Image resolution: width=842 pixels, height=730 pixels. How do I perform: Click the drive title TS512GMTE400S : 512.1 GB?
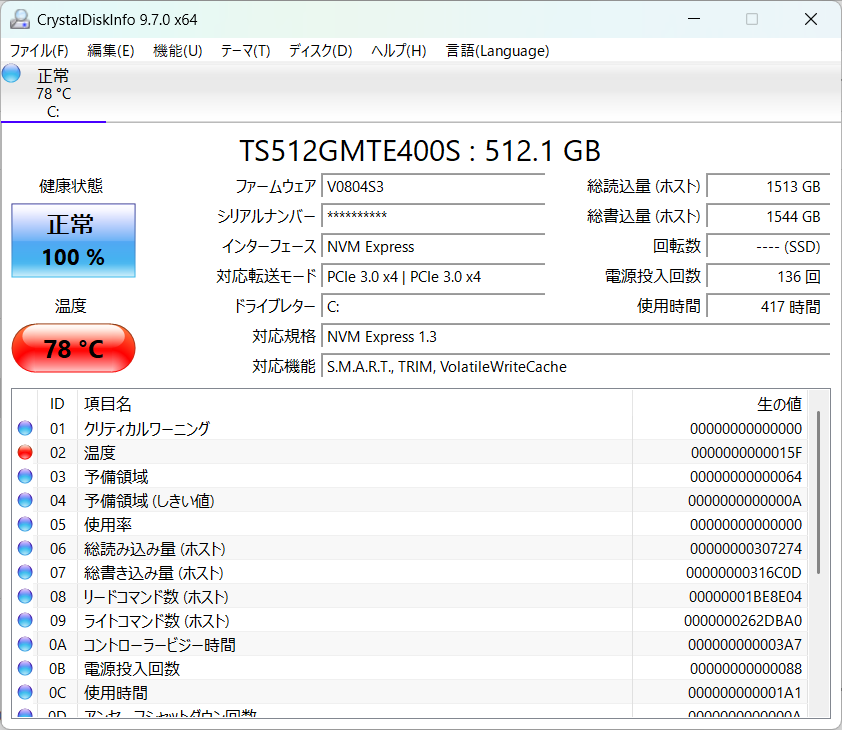(420, 151)
